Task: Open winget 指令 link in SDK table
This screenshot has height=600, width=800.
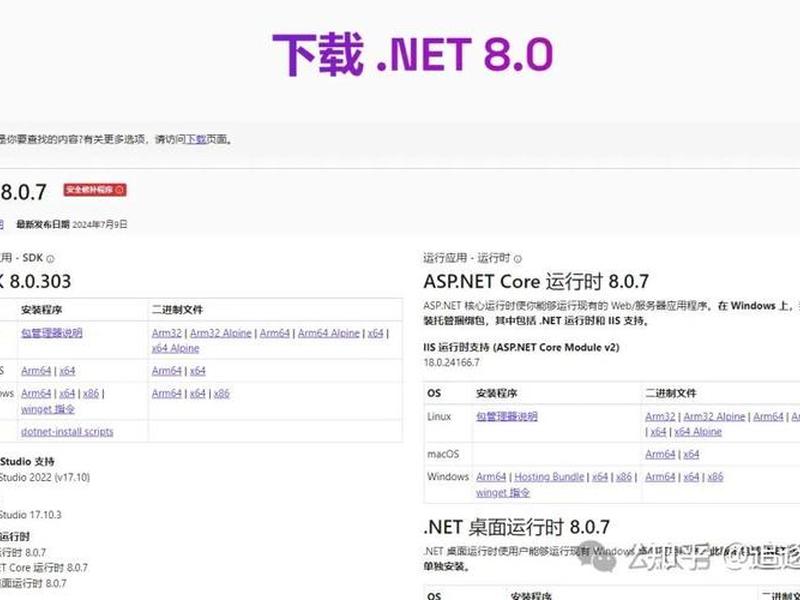Action: click(48, 409)
